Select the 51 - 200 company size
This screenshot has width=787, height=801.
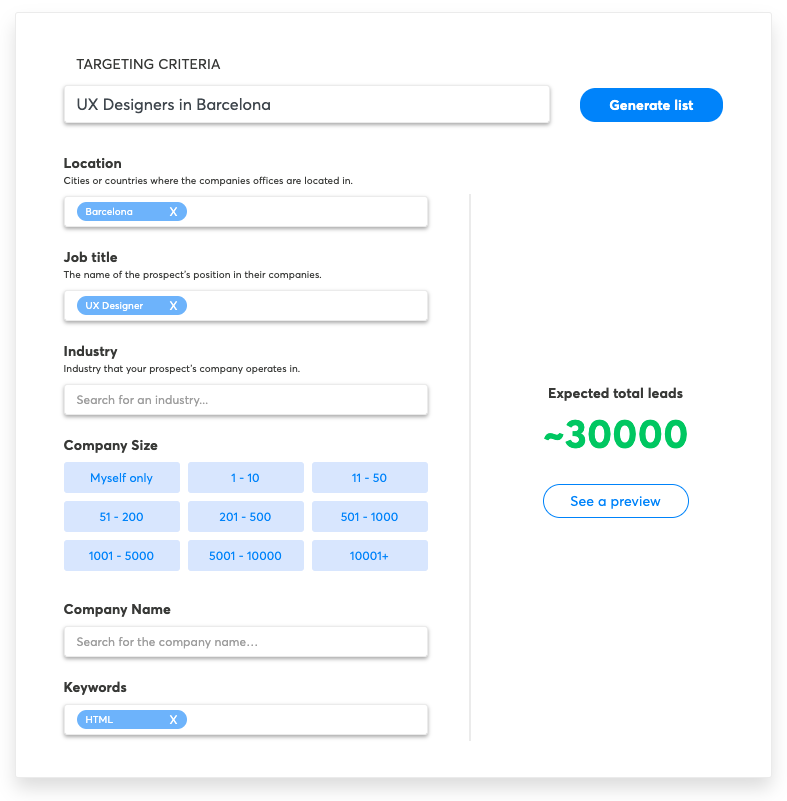[122, 516]
